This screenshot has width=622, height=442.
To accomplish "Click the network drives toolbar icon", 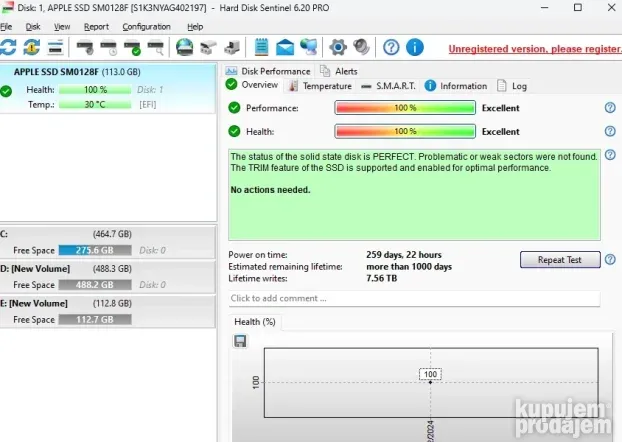I will (x=208, y=47).
